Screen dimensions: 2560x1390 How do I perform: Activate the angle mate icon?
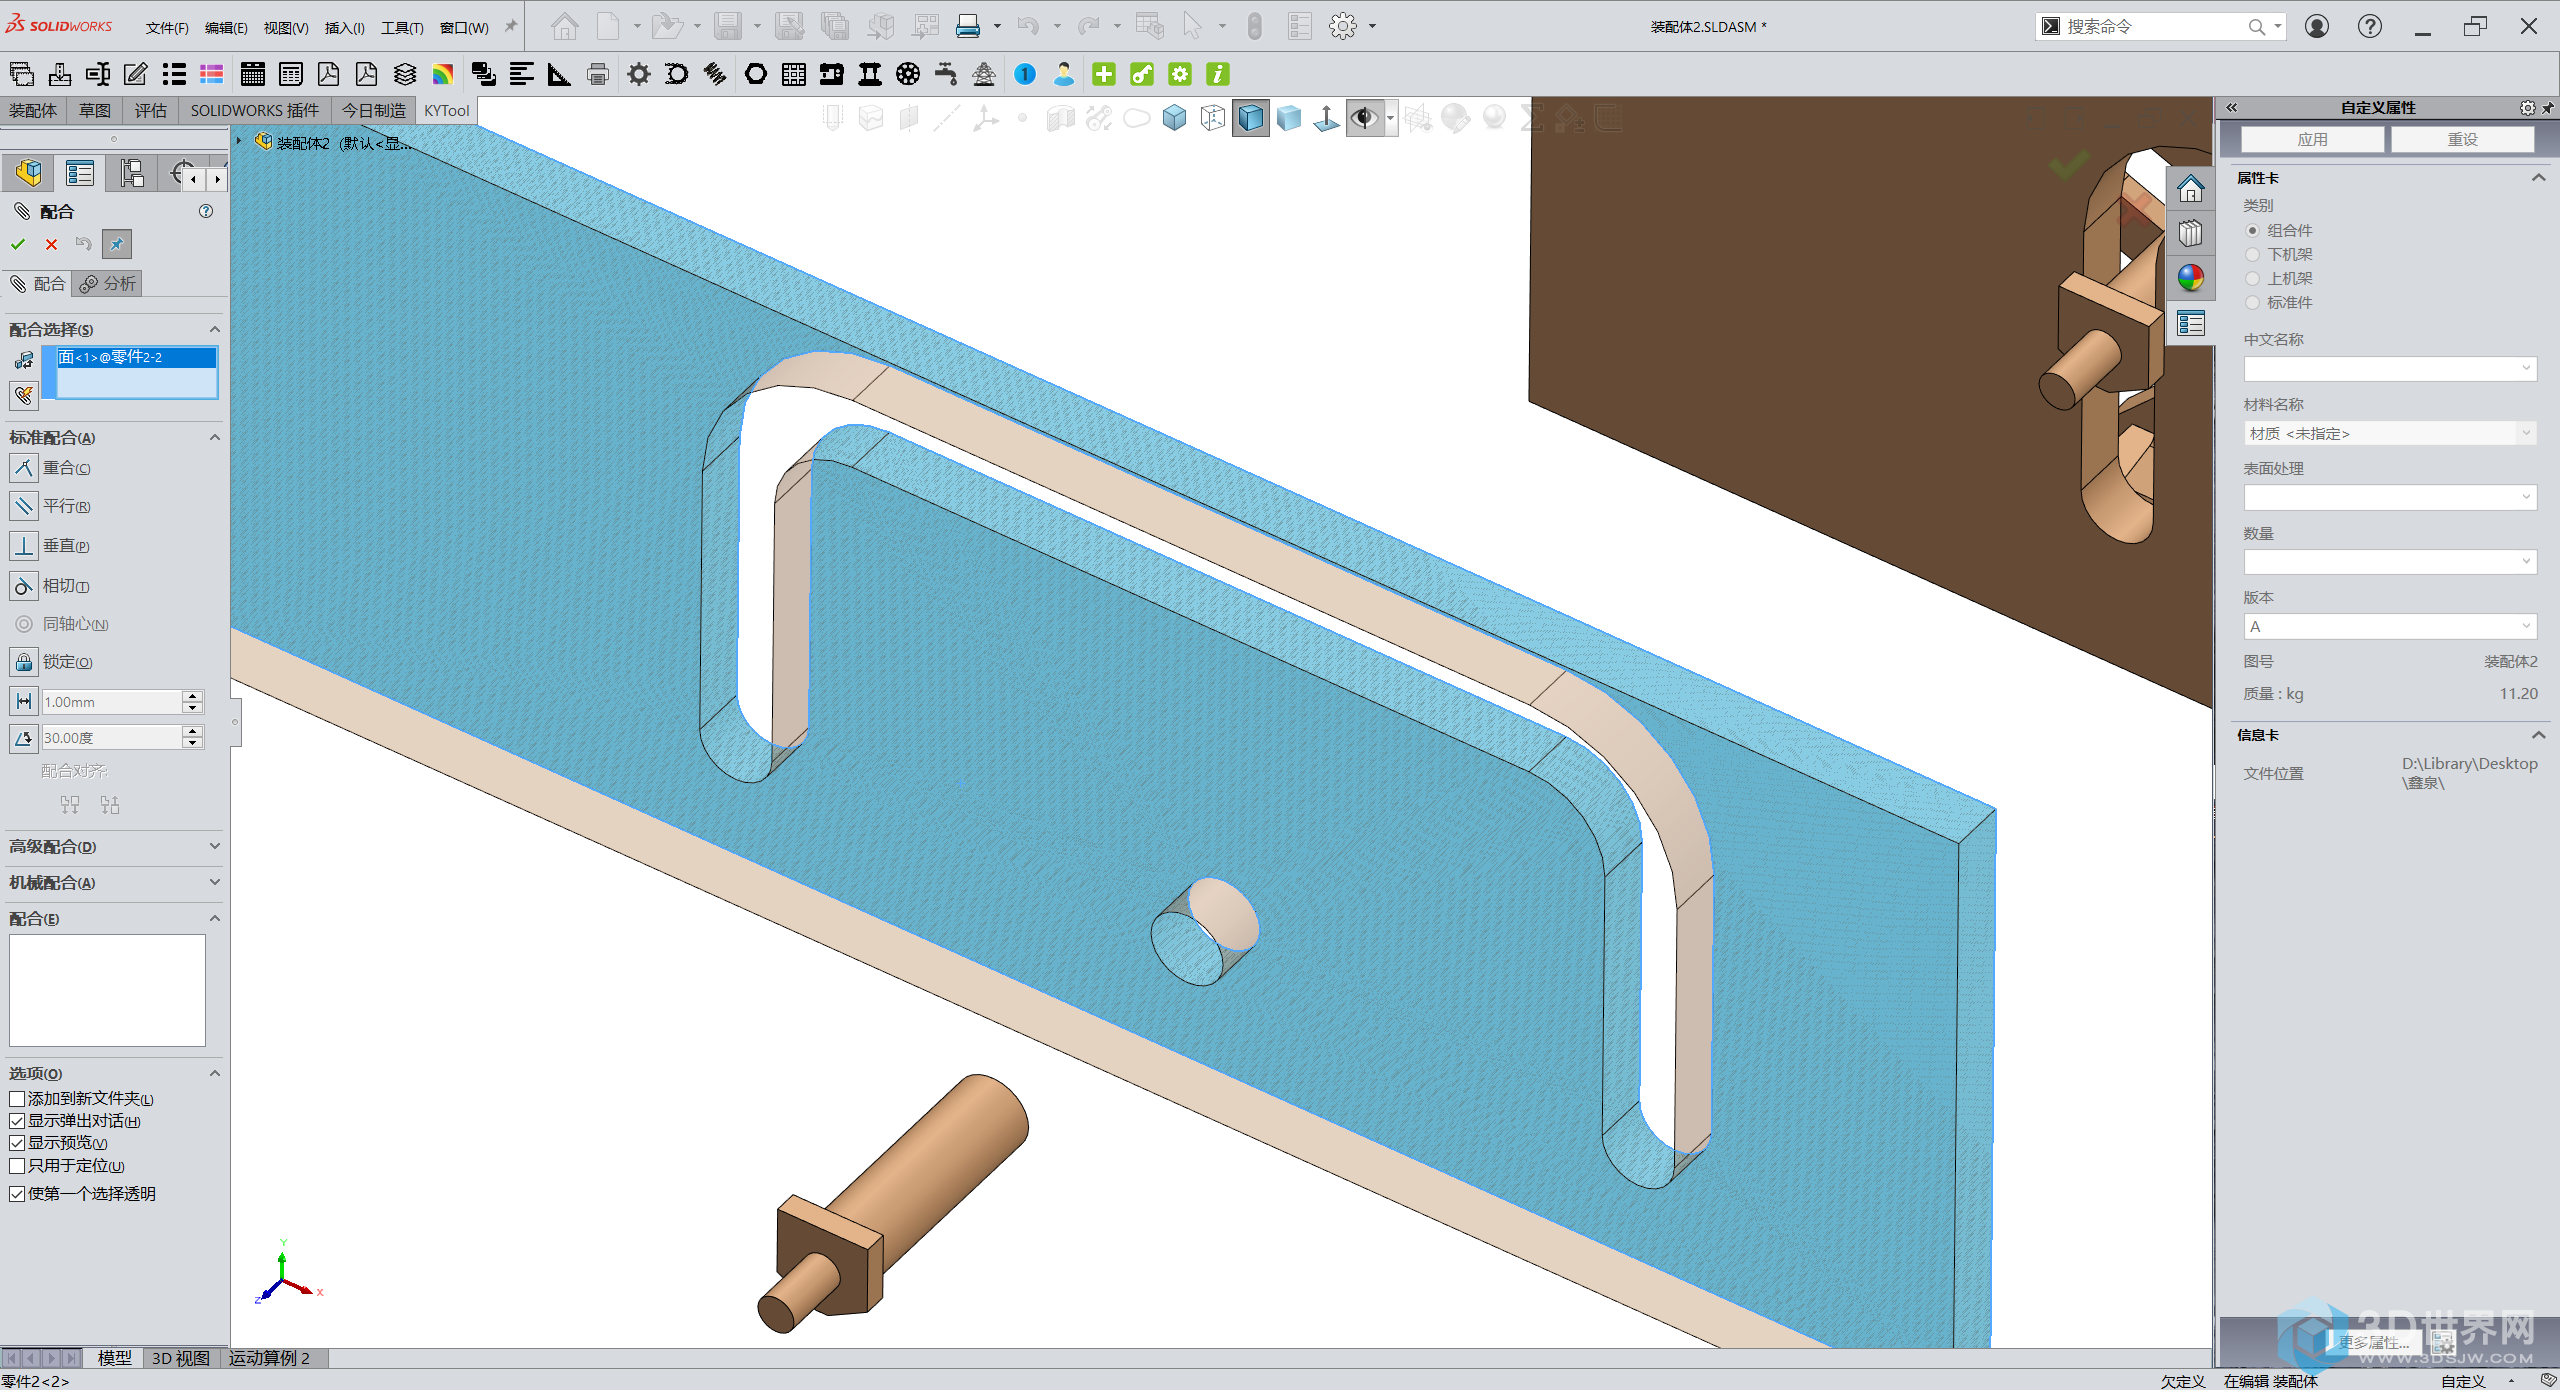[24, 738]
